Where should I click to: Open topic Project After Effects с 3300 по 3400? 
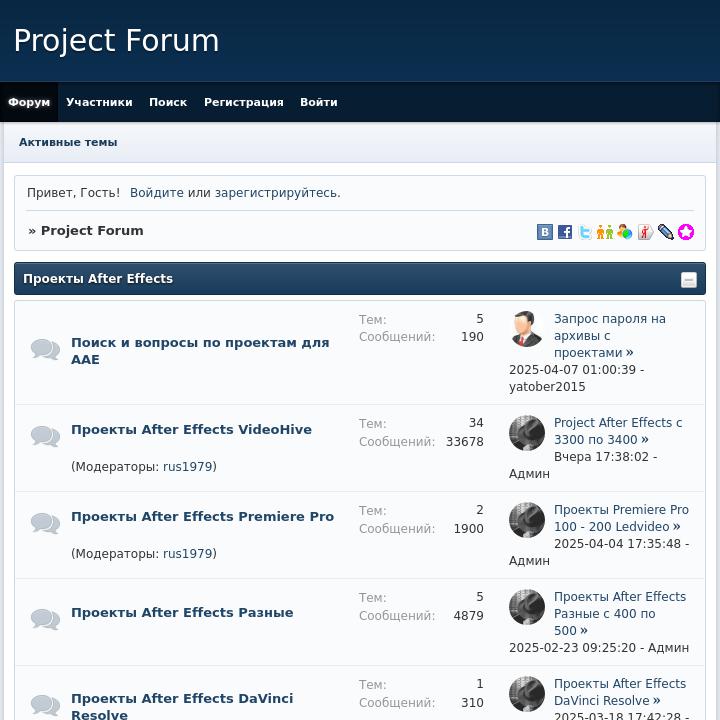(618, 431)
